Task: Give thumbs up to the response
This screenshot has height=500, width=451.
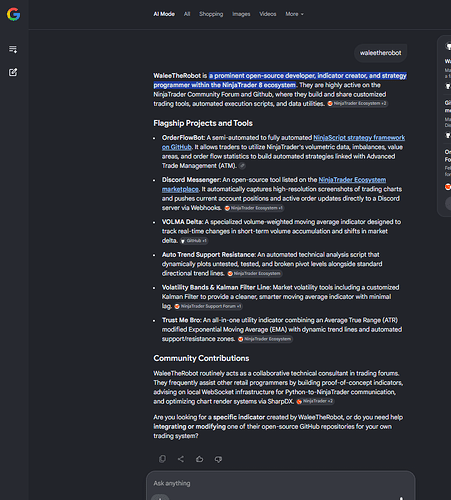Action: [199, 459]
